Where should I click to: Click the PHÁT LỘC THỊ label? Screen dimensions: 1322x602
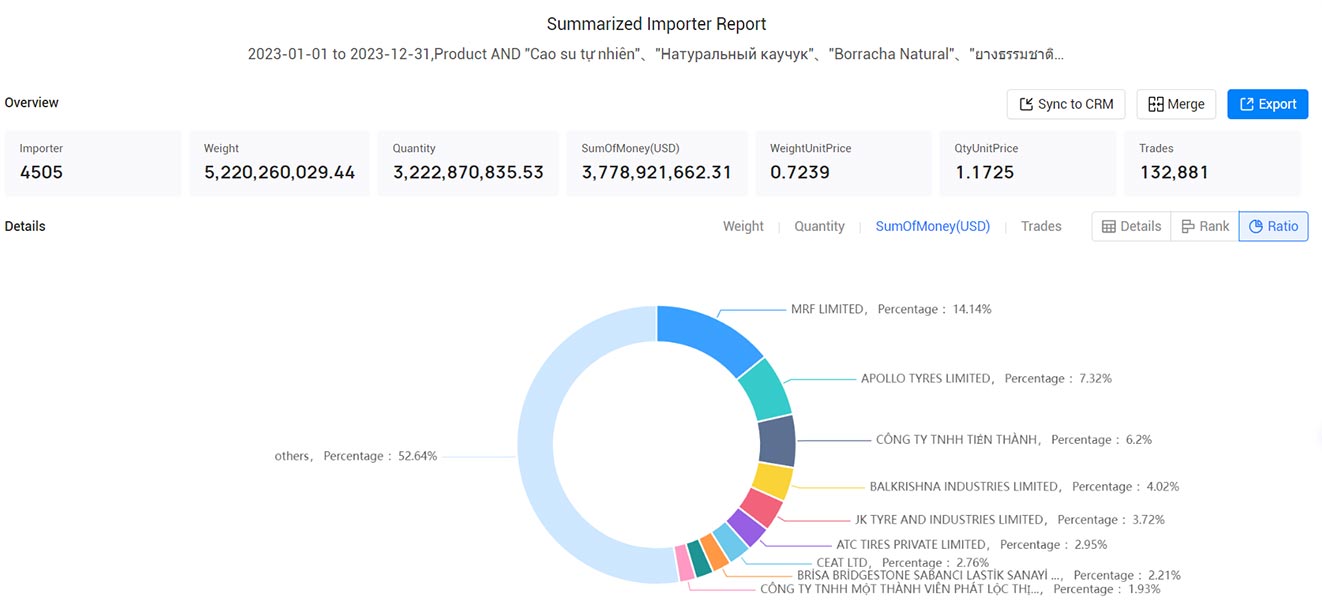coord(960,589)
